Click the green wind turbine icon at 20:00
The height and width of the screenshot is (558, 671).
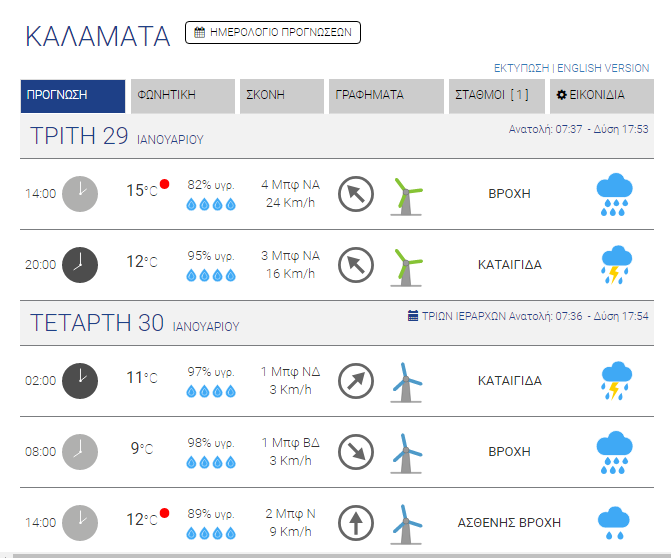pos(406,265)
